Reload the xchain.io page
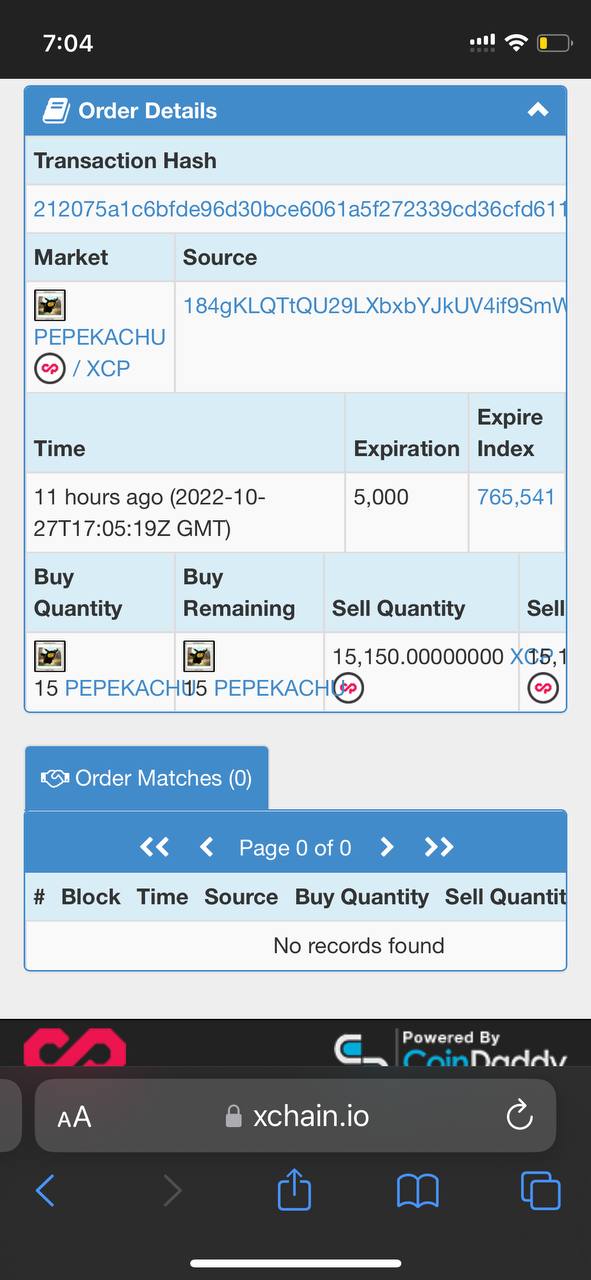 (519, 1116)
